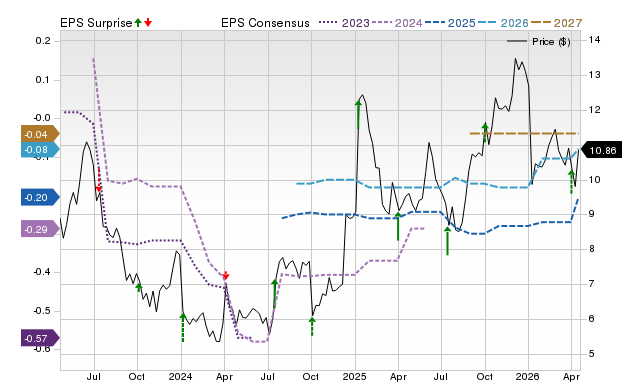Click the 2027 consensus legend entry
The image size is (640, 382).
click(556, 23)
